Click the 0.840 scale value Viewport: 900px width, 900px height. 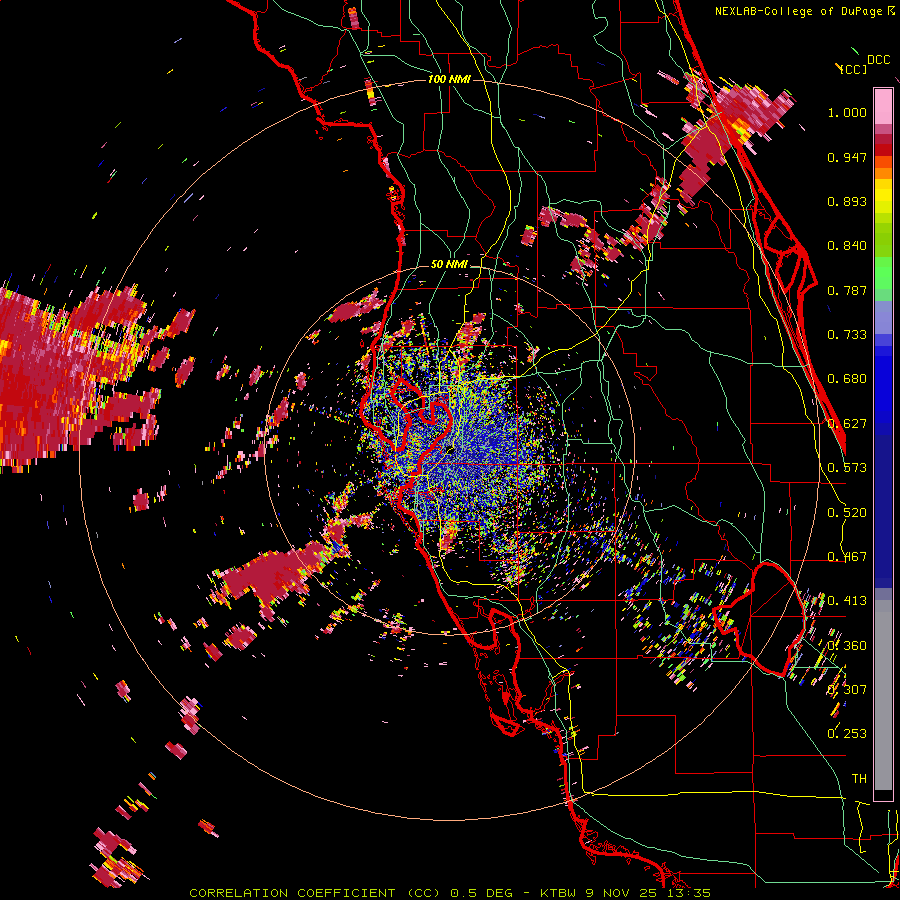847,246
